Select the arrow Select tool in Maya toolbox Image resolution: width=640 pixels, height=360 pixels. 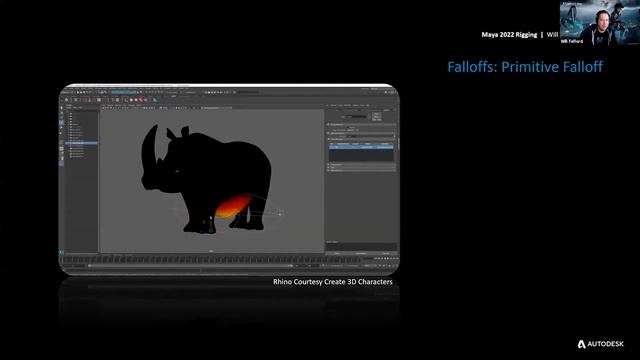pyautogui.click(x=62, y=108)
